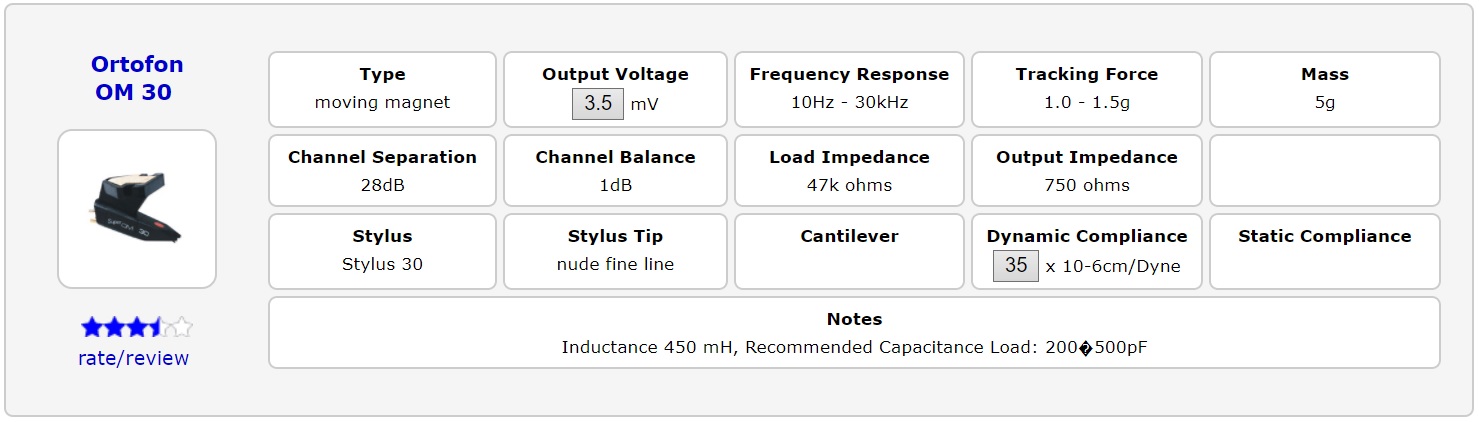Click the Type cell showing moving magnet
Image resolution: width=1479 pixels, height=422 pixels.
382,89
